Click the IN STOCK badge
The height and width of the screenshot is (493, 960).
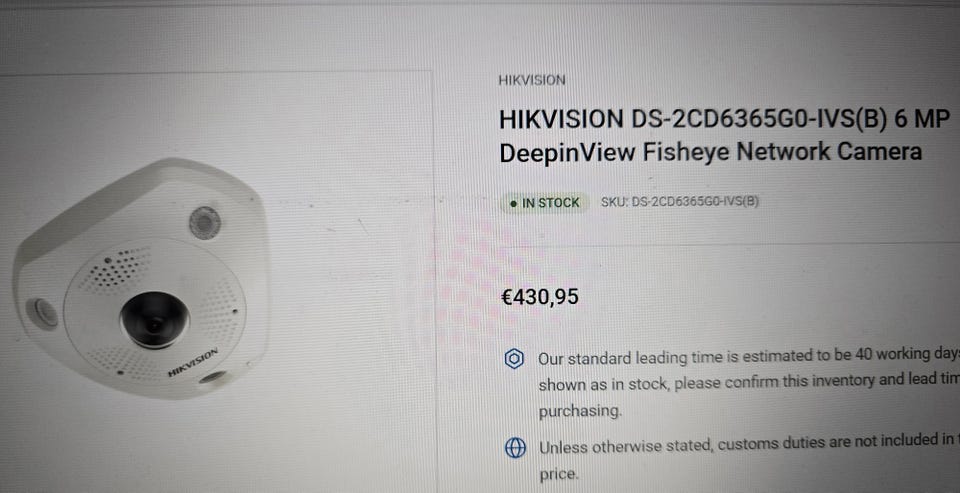click(x=544, y=203)
